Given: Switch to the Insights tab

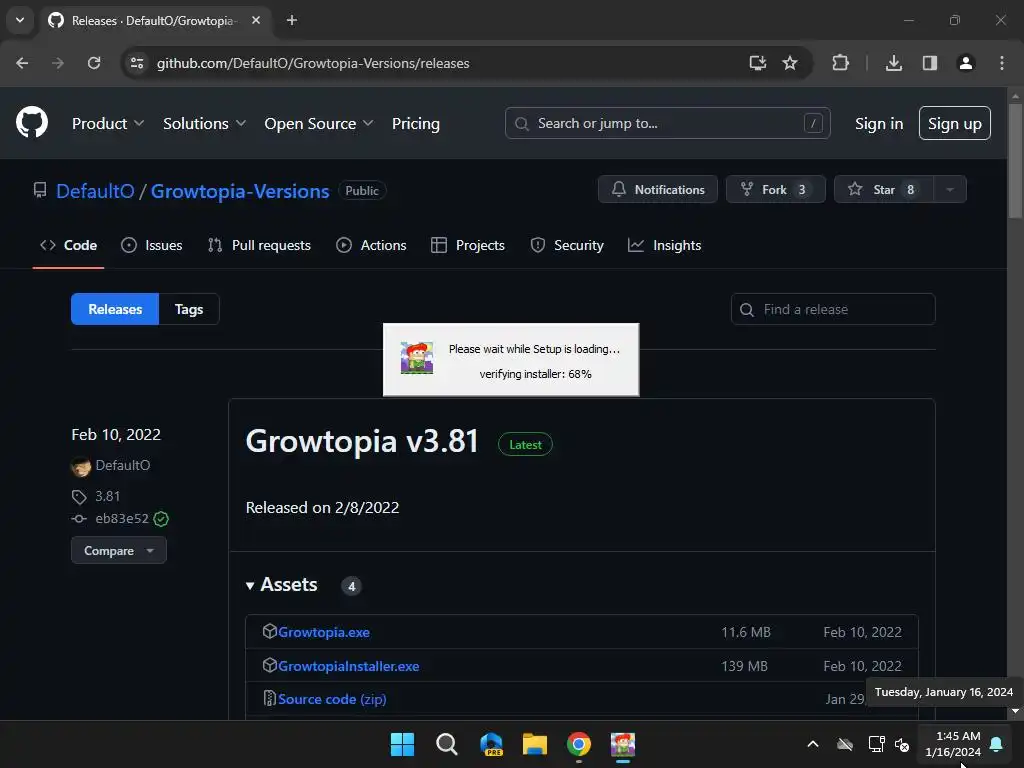Looking at the screenshot, I should coord(665,246).
